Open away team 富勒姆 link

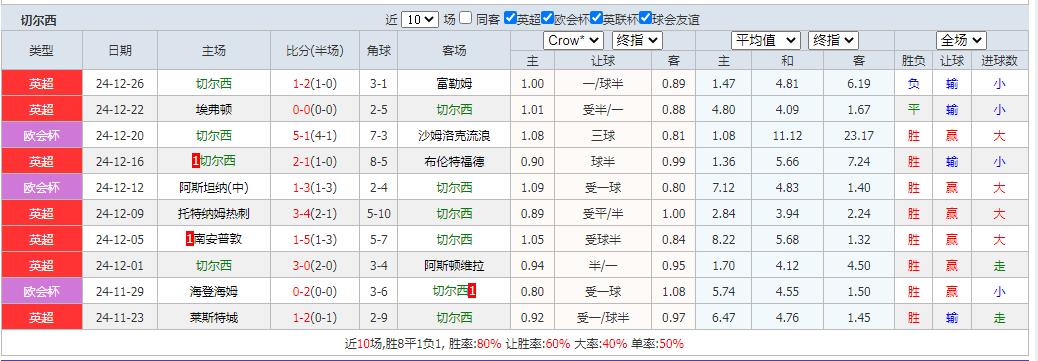coord(454,84)
